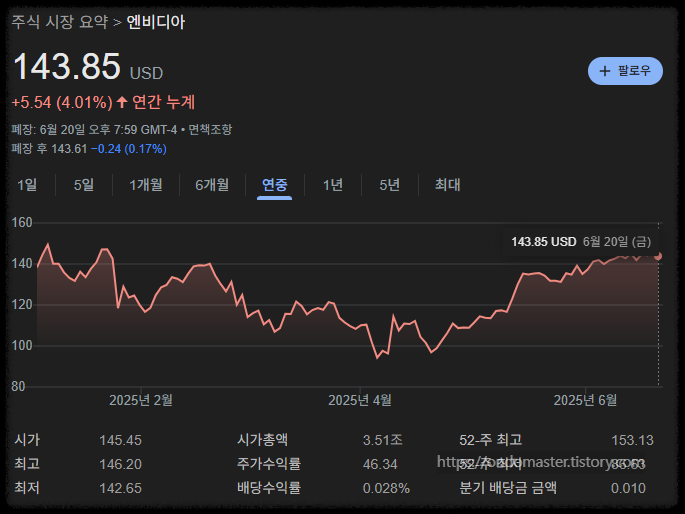
Task: Click the 52-주 최고 value 153.13
Action: coord(632,440)
